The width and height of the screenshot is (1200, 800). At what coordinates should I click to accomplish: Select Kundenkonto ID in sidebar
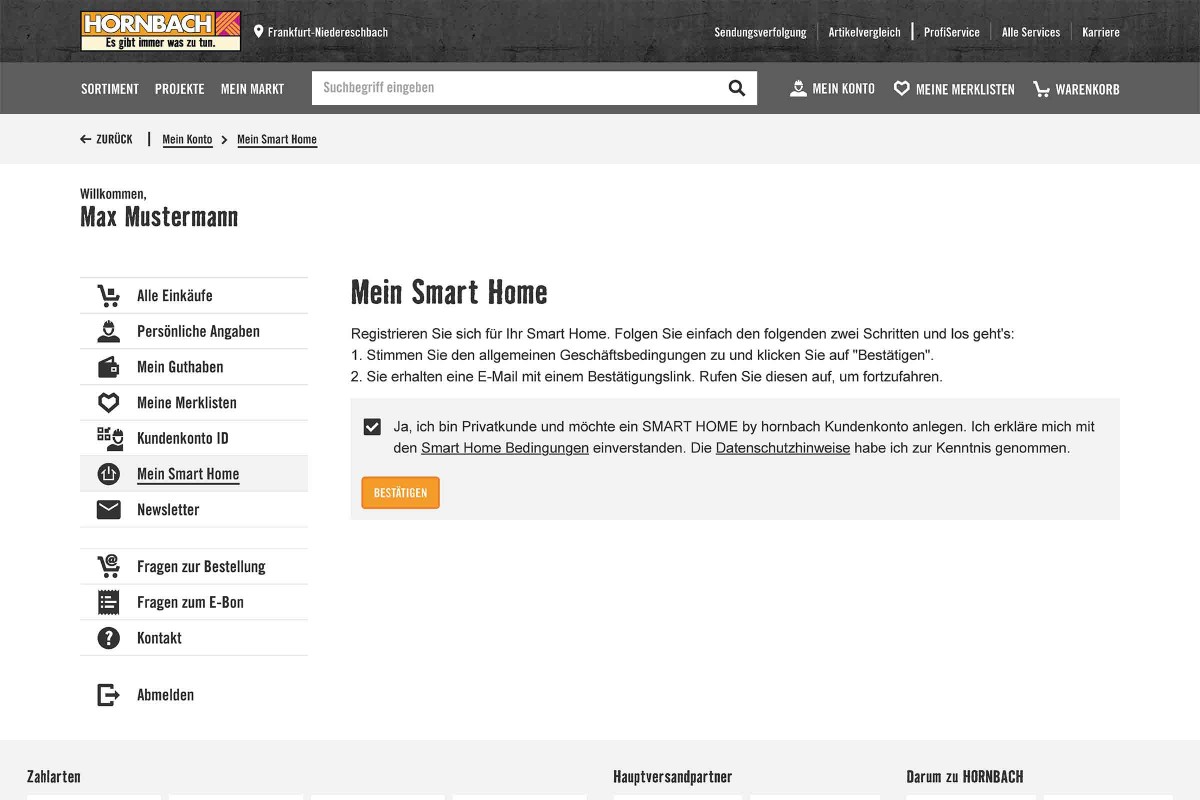pos(194,438)
